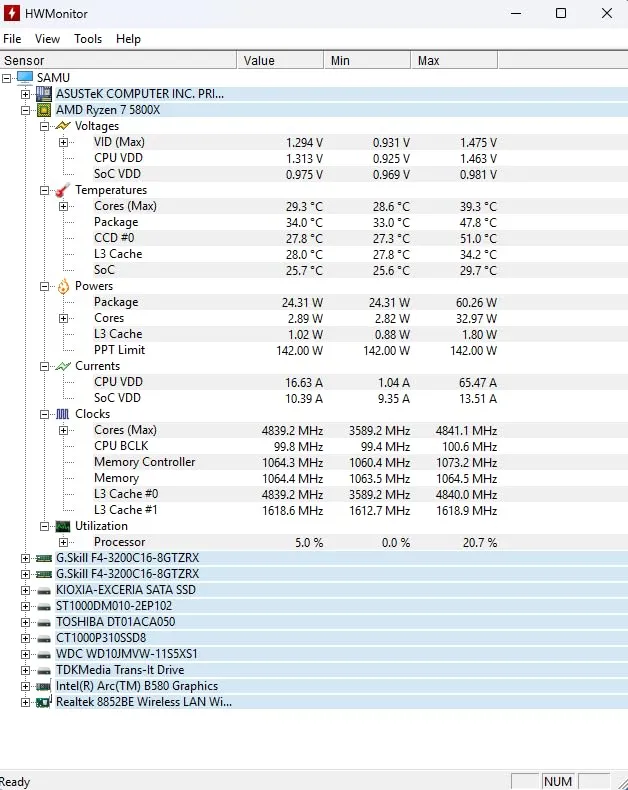Click the Clocks square-wave icon
The image size is (628, 790).
[62, 414]
